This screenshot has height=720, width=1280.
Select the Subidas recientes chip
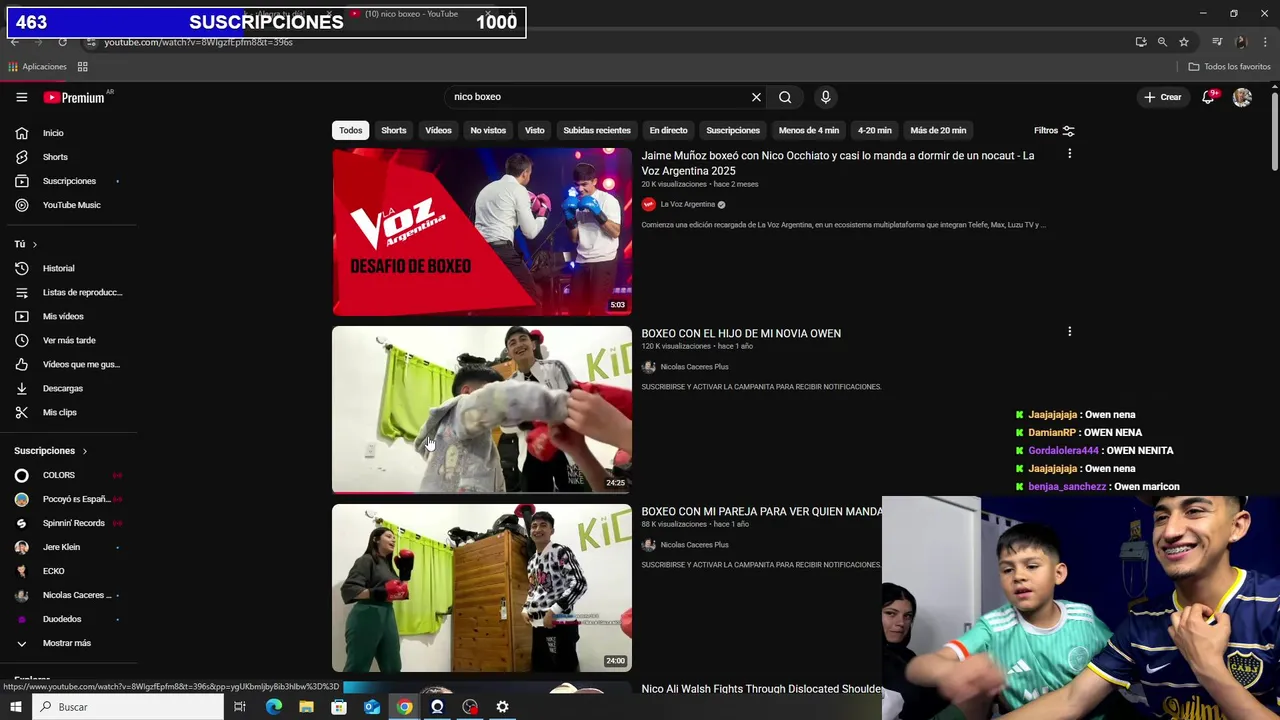[x=597, y=130]
